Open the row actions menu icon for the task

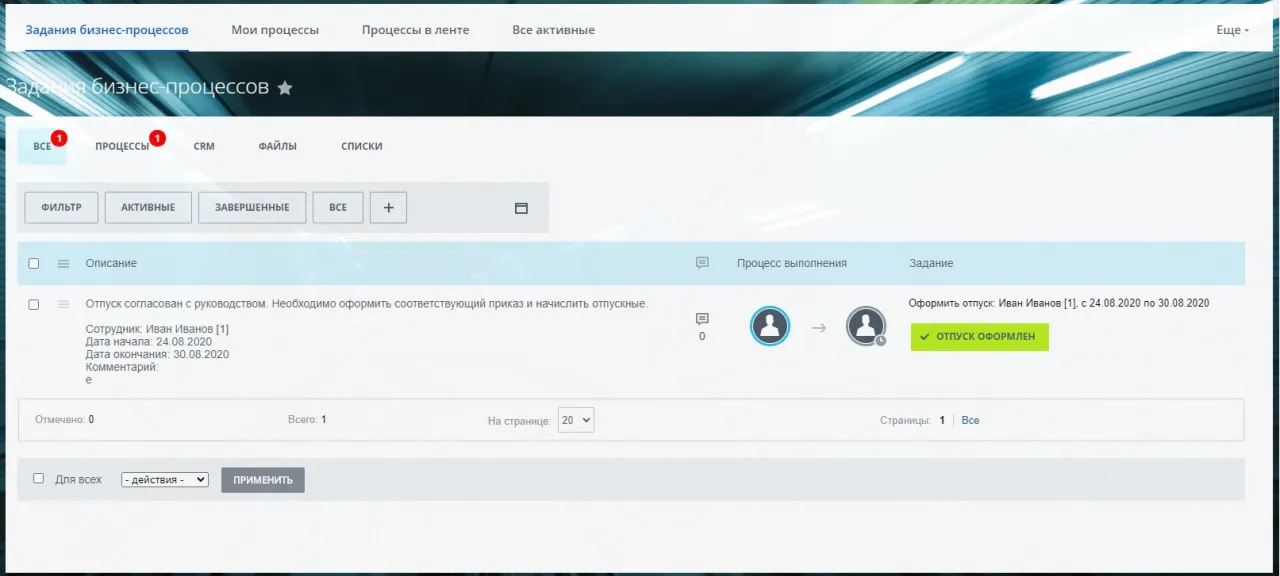(63, 304)
